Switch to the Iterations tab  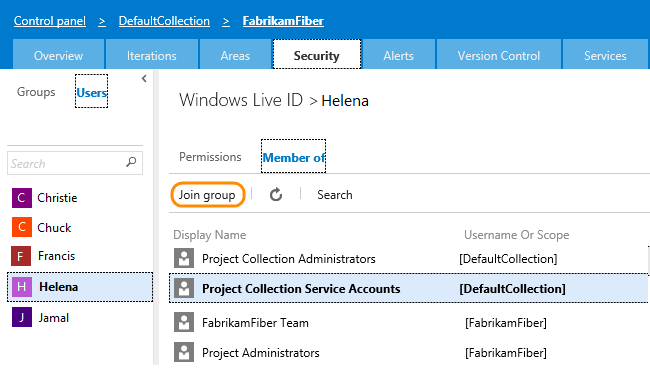coord(152,55)
